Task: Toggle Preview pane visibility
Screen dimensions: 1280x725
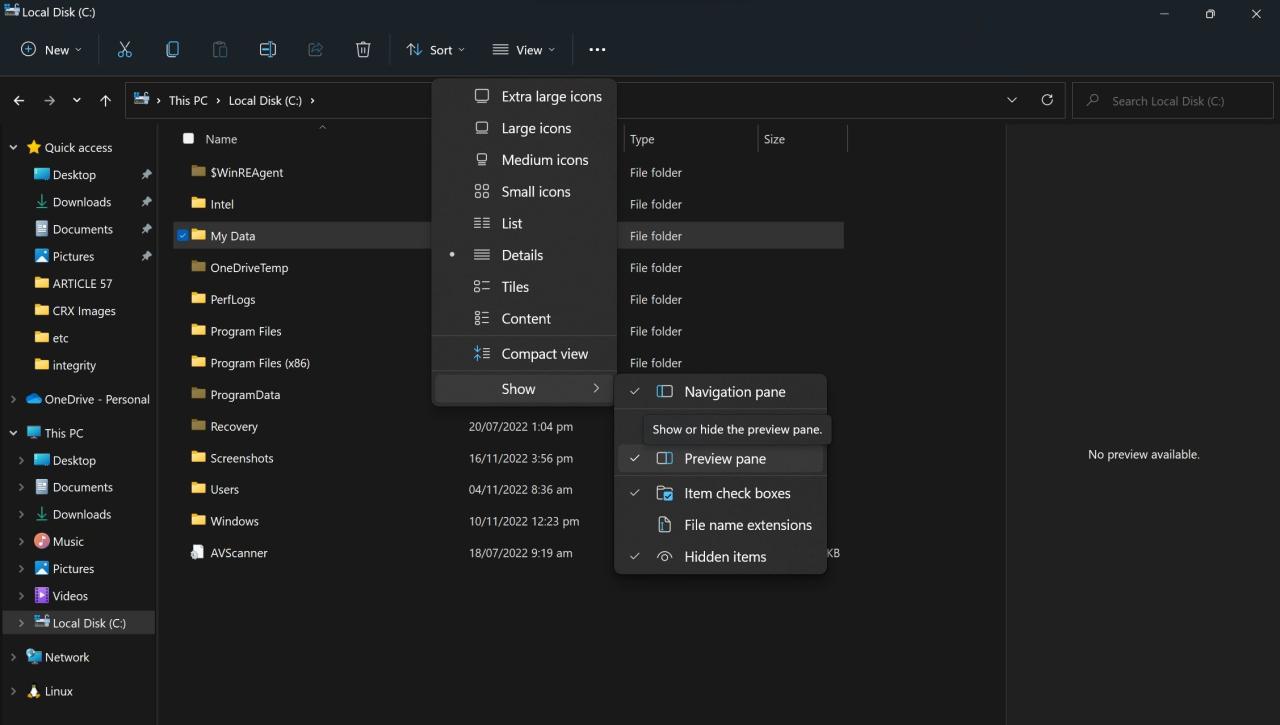Action: [720, 459]
